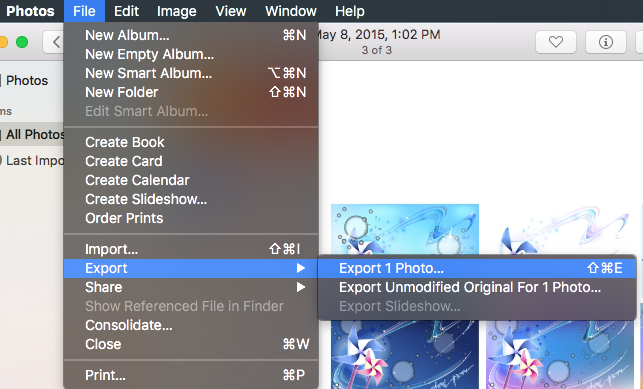This screenshot has width=643, height=389.
Task: Select Photos in the sidebar
Action: click(x=27, y=80)
